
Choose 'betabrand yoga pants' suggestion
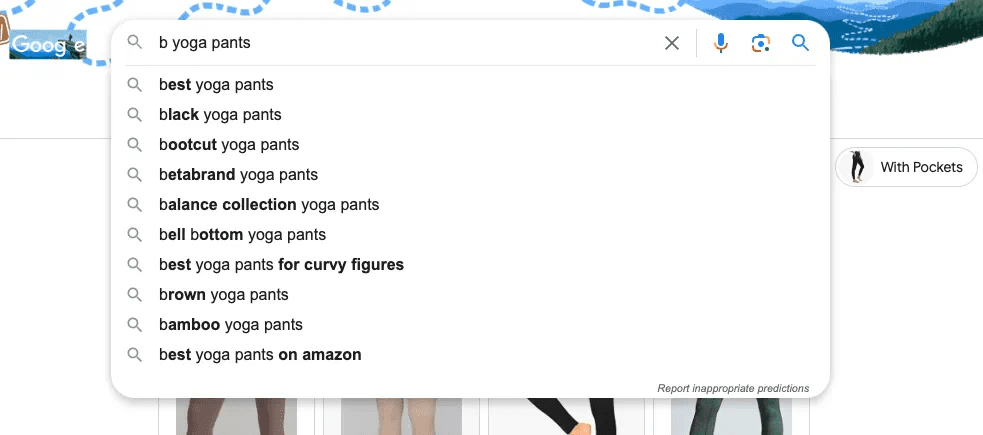(238, 175)
